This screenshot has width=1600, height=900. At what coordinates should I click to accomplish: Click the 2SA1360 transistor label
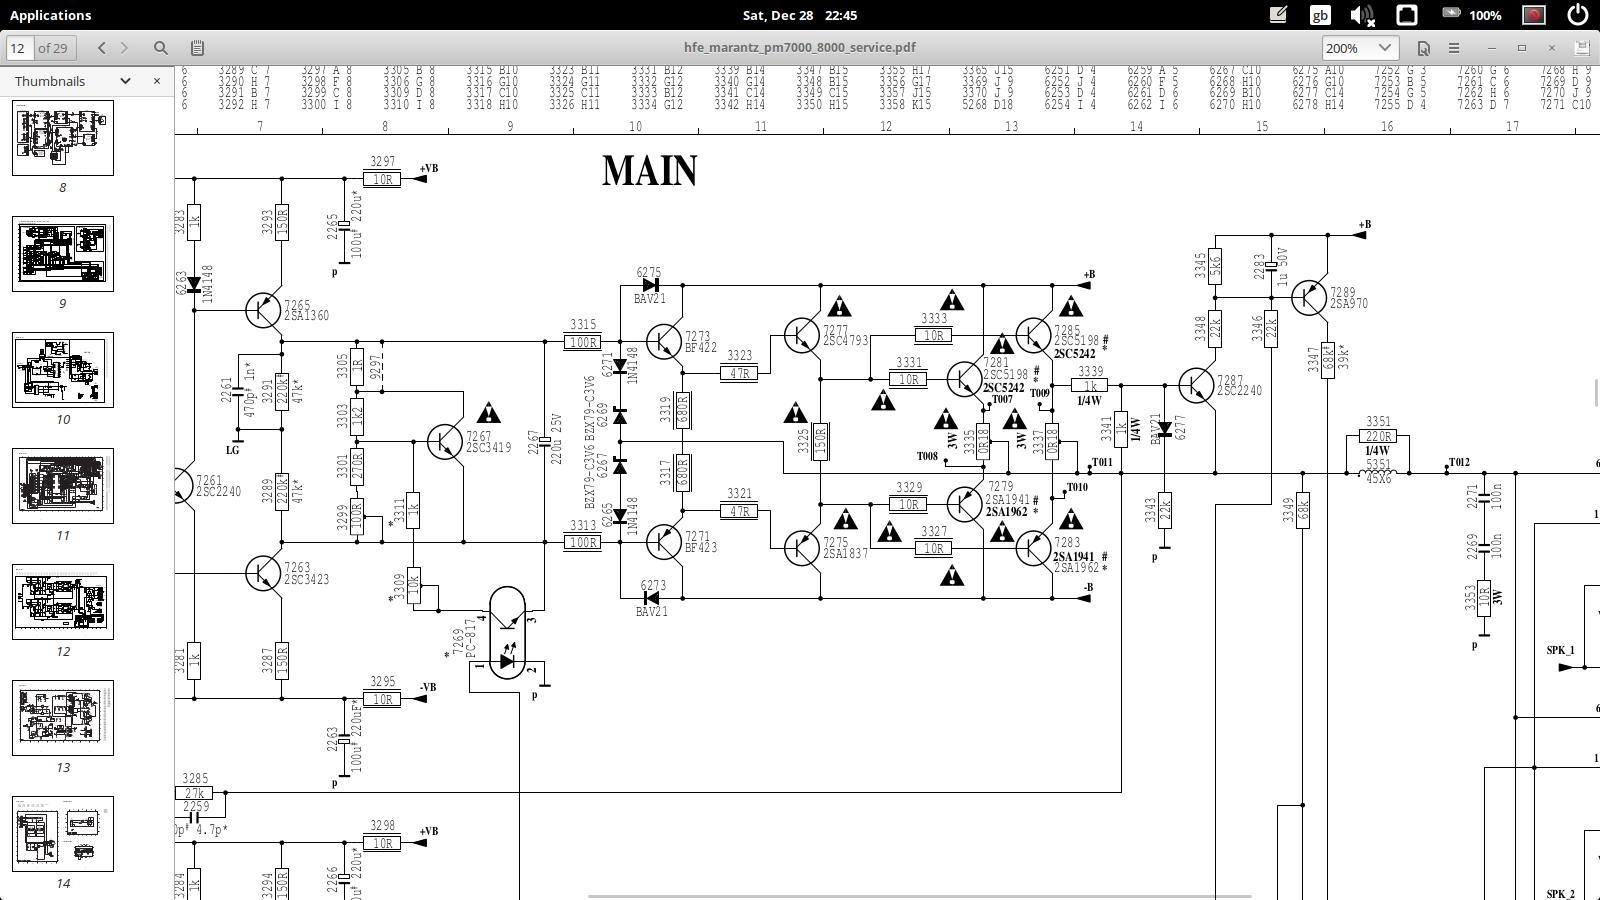tap(306, 316)
